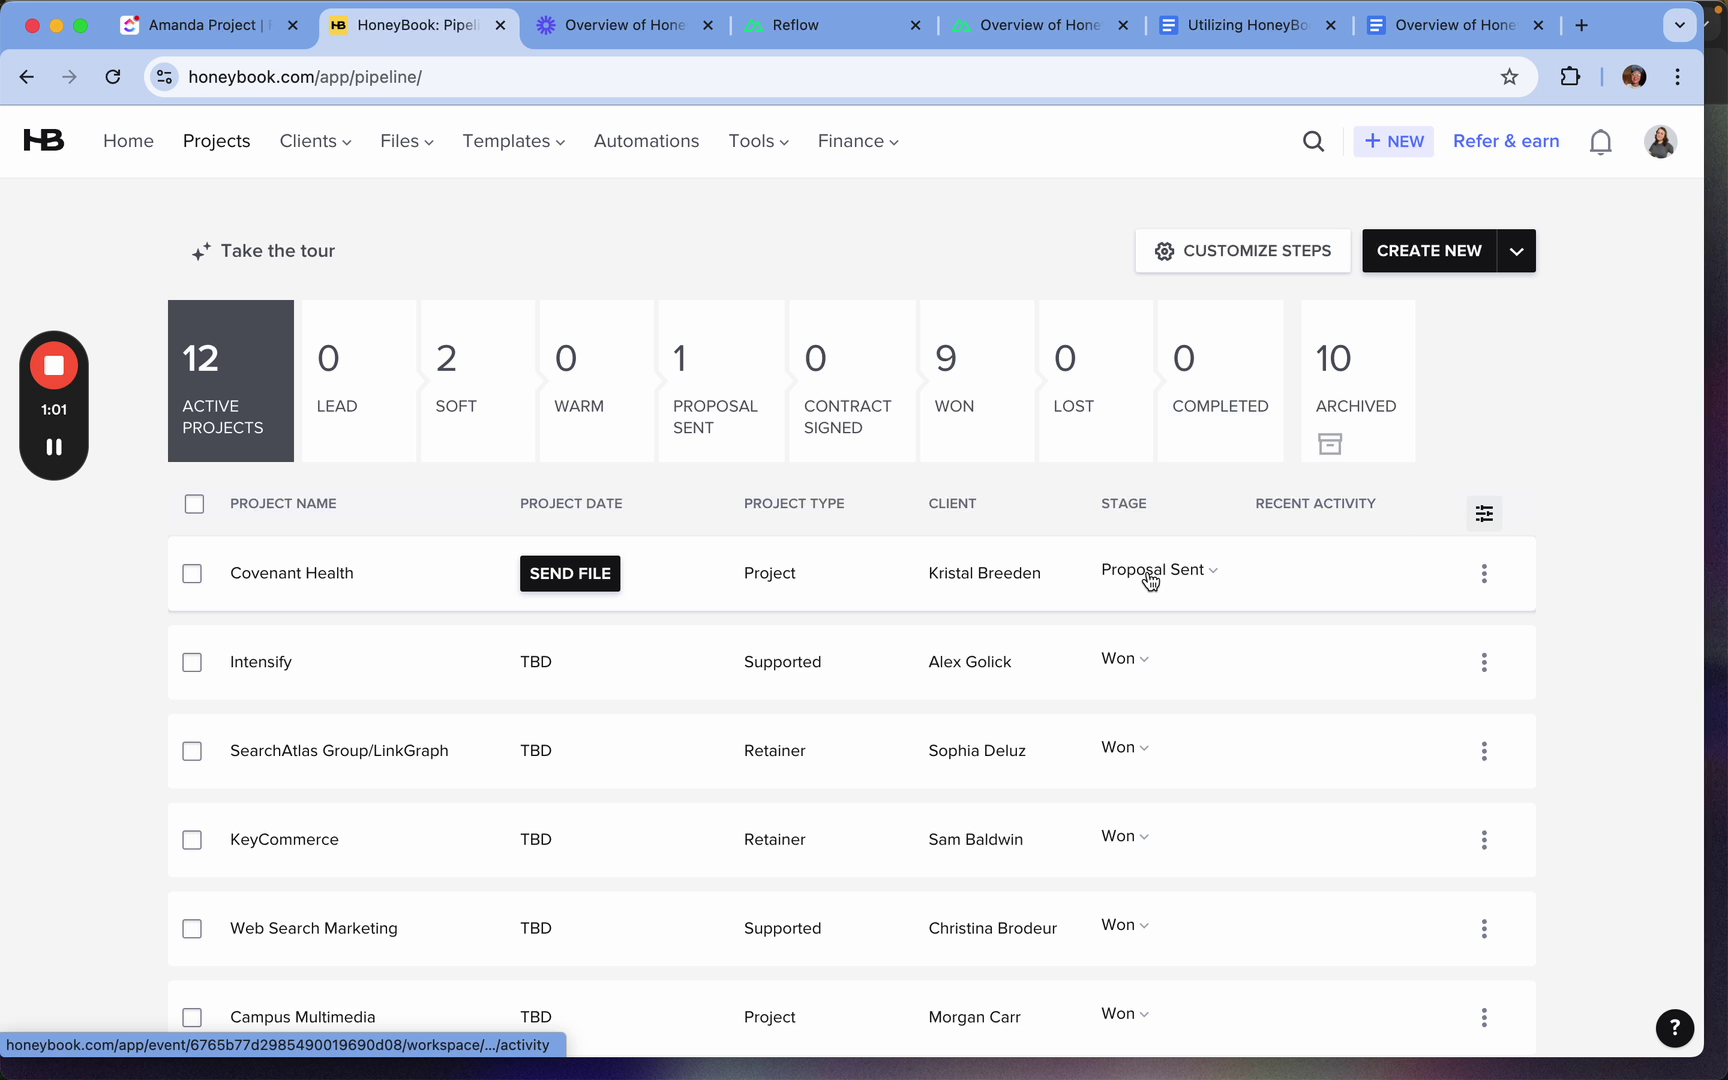The height and width of the screenshot is (1080, 1728).
Task: Open Customize Steps settings
Action: tap(1242, 251)
